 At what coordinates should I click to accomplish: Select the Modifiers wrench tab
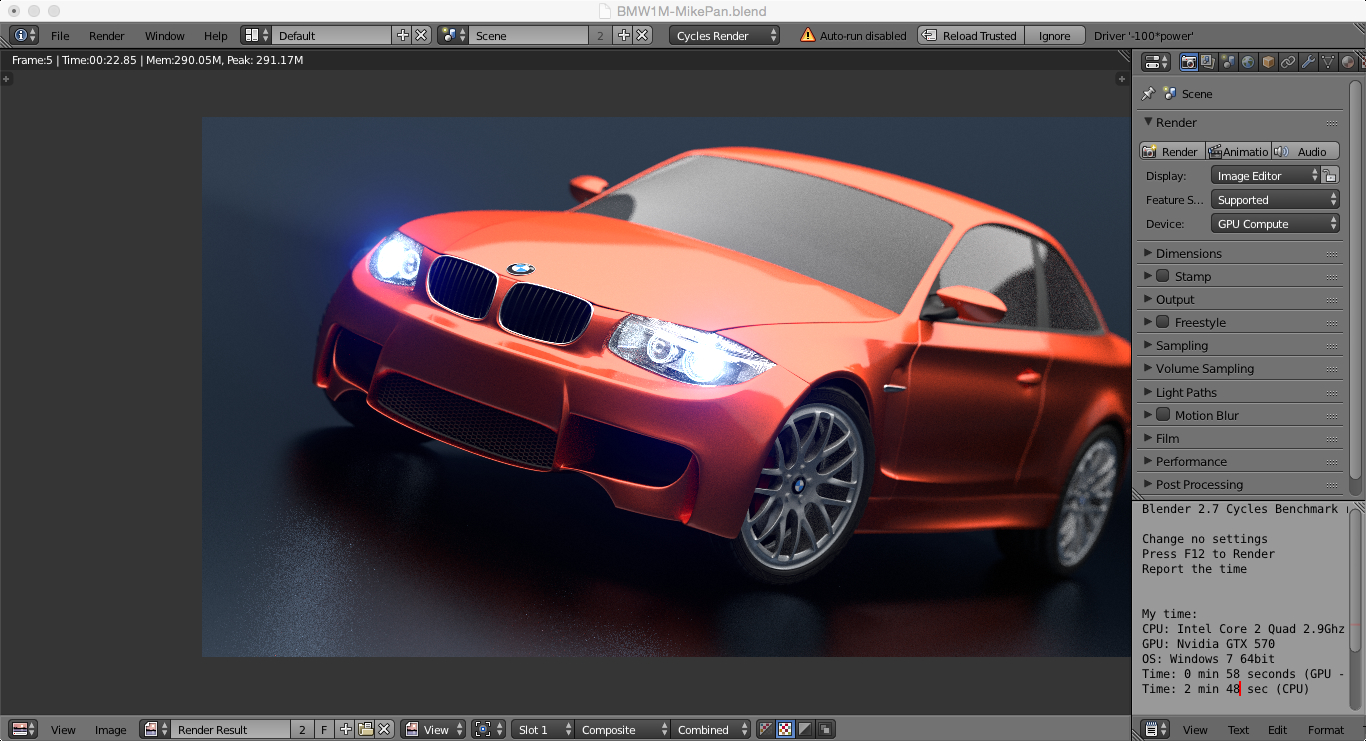pyautogui.click(x=1308, y=62)
